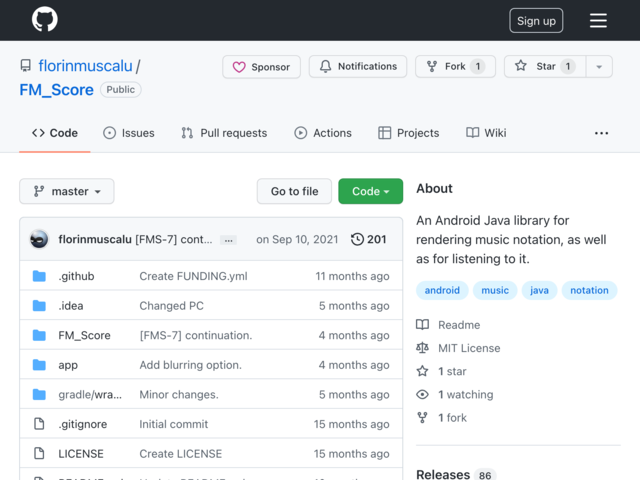Toggle Notifications for this repository

pos(358,67)
